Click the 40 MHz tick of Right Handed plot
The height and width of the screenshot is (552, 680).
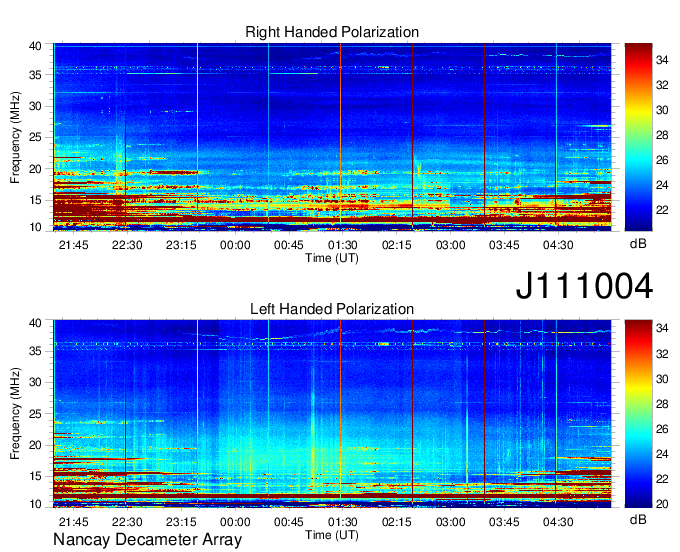pyautogui.click(x=35, y=46)
